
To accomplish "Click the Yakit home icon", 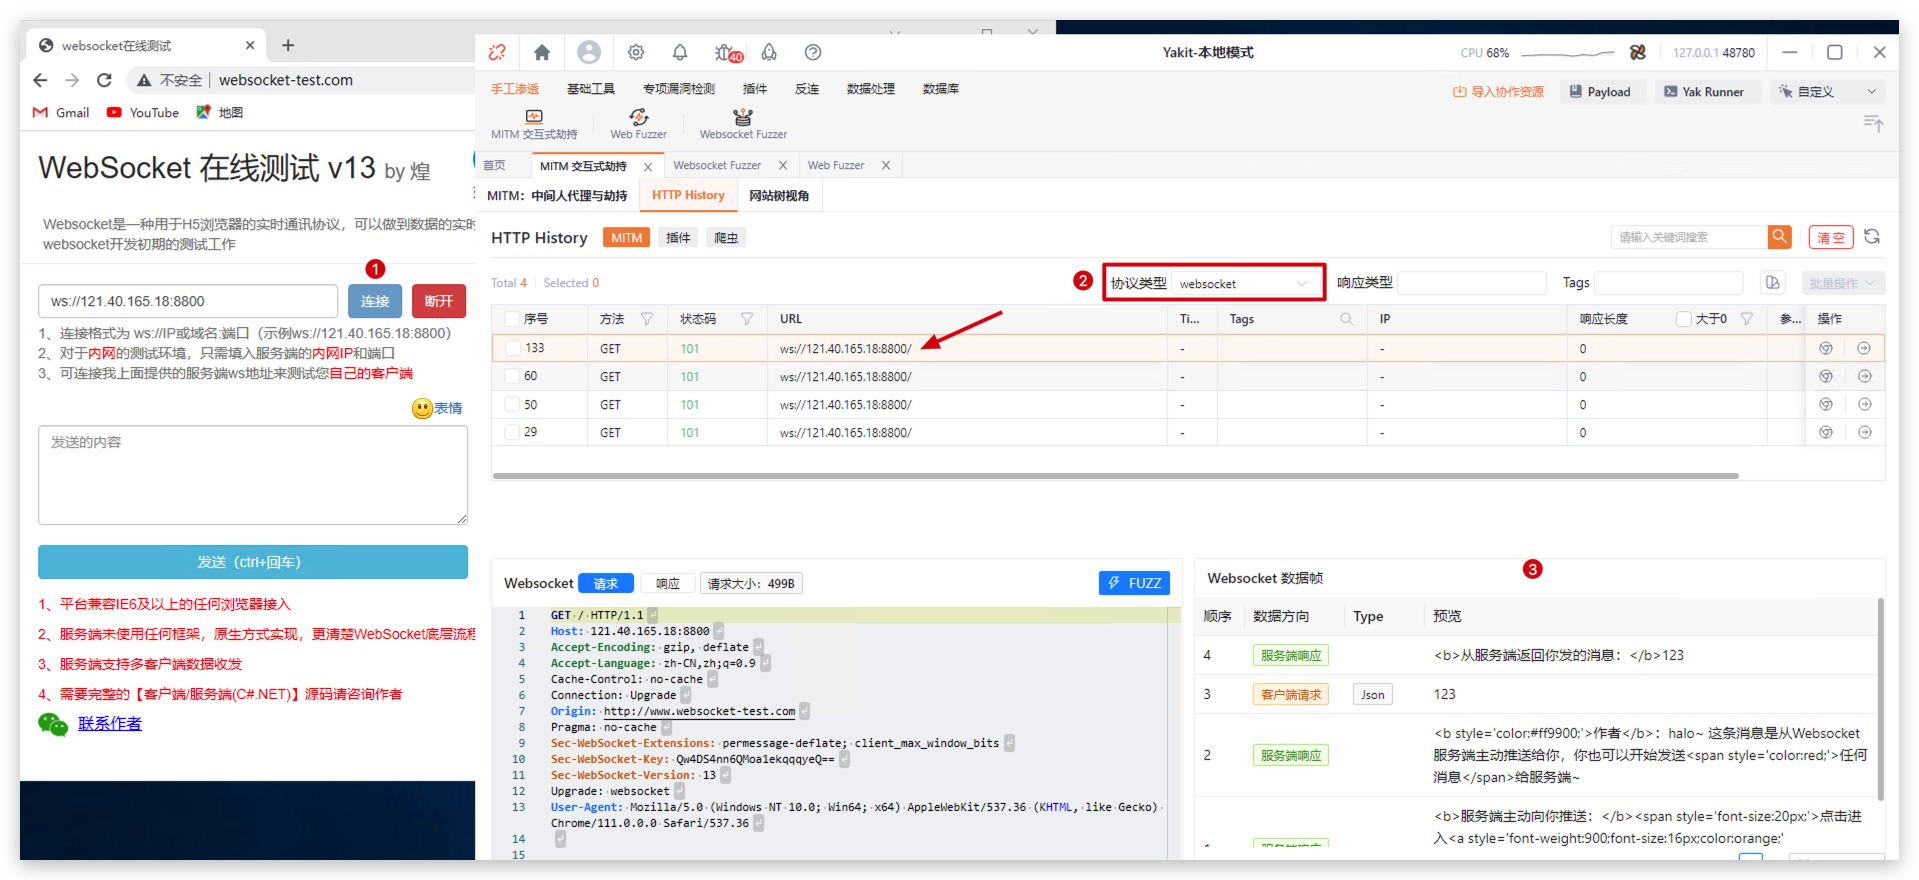I will (x=542, y=52).
